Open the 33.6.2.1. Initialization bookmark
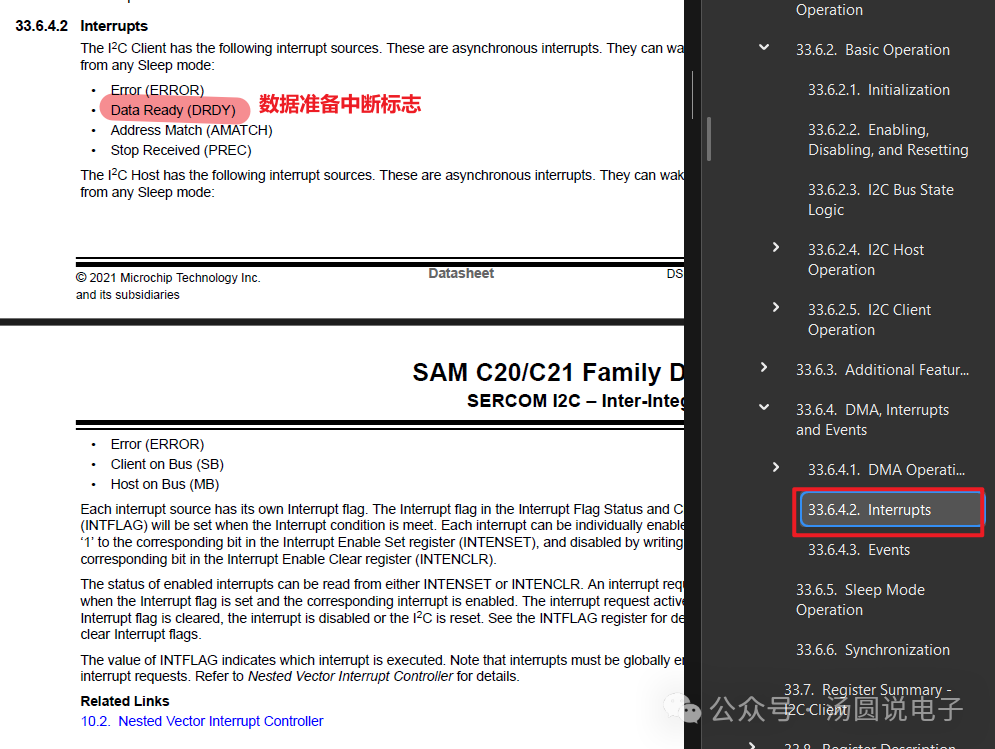995x749 pixels. tap(878, 90)
